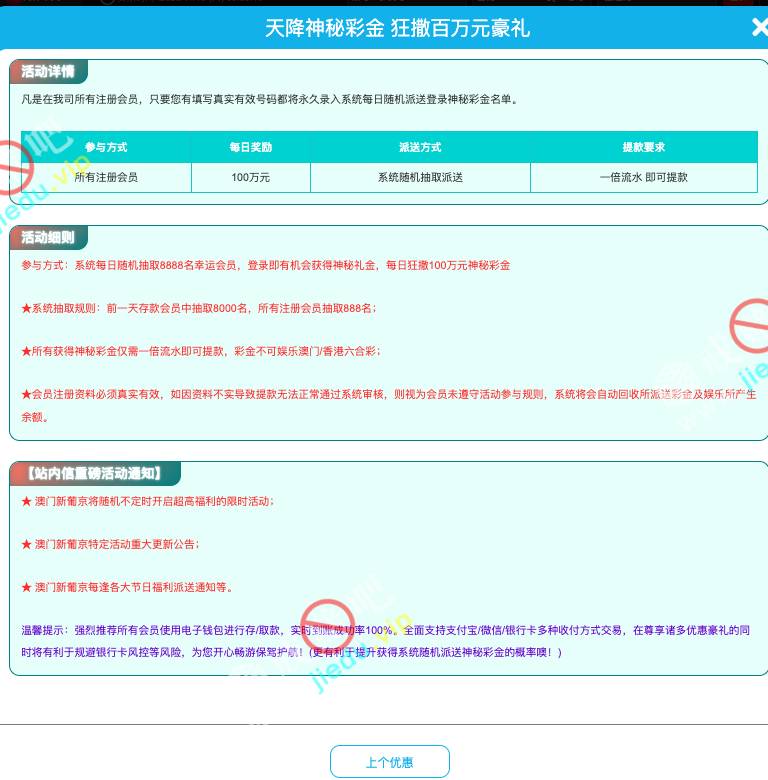
Task: Click the 活动详情 section header
Action: tap(48, 72)
